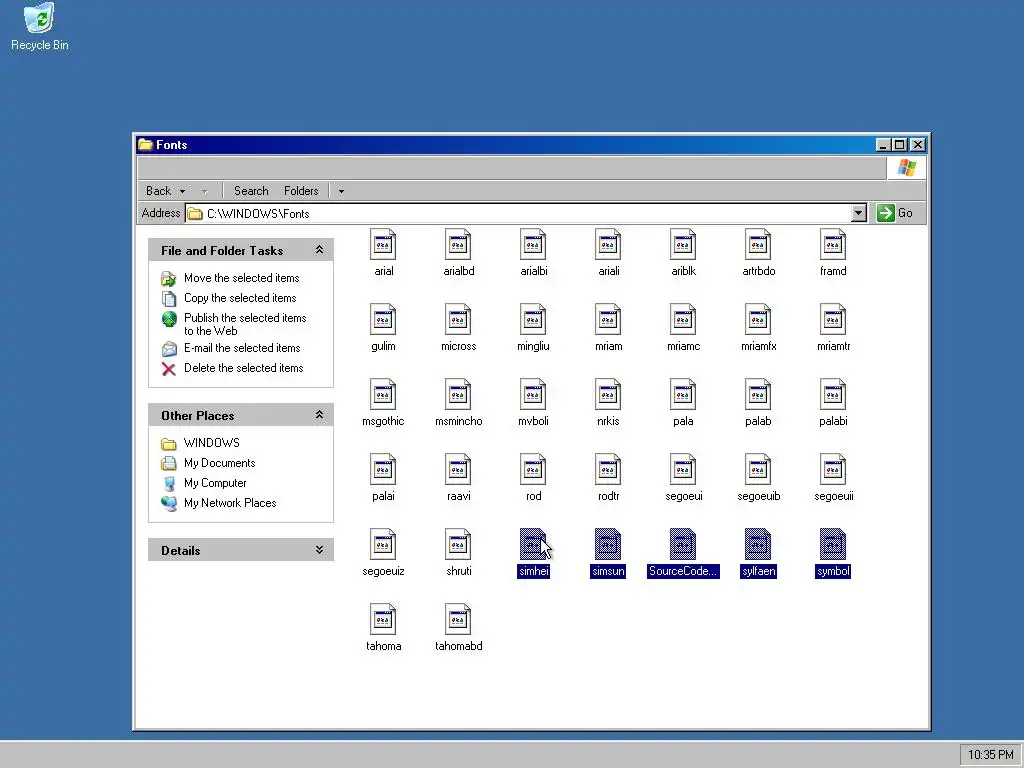1024x768 pixels.
Task: Select the symbol font file icon
Action: 833,545
